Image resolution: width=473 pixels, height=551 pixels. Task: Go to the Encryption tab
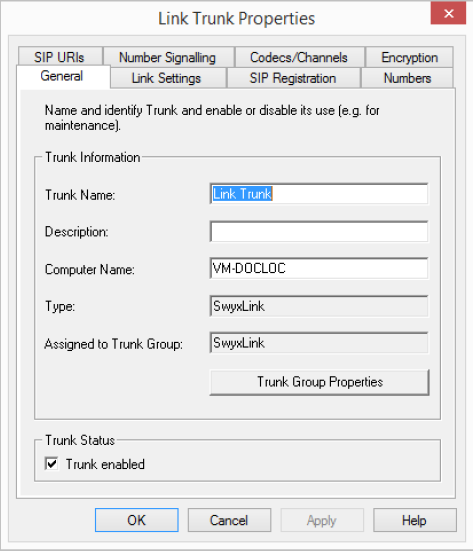[409, 57]
